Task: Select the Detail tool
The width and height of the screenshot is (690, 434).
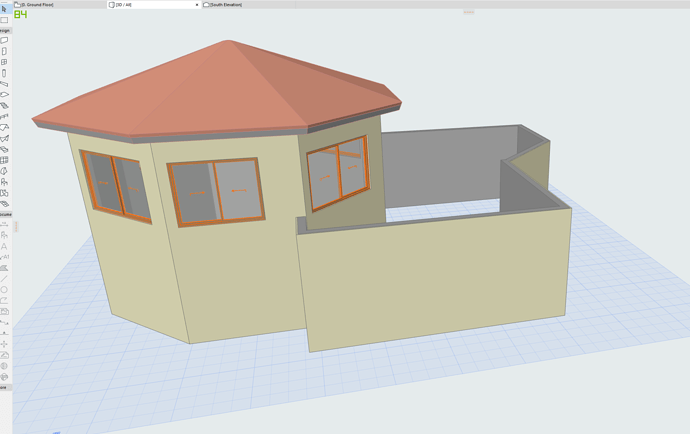Action: click(4, 366)
